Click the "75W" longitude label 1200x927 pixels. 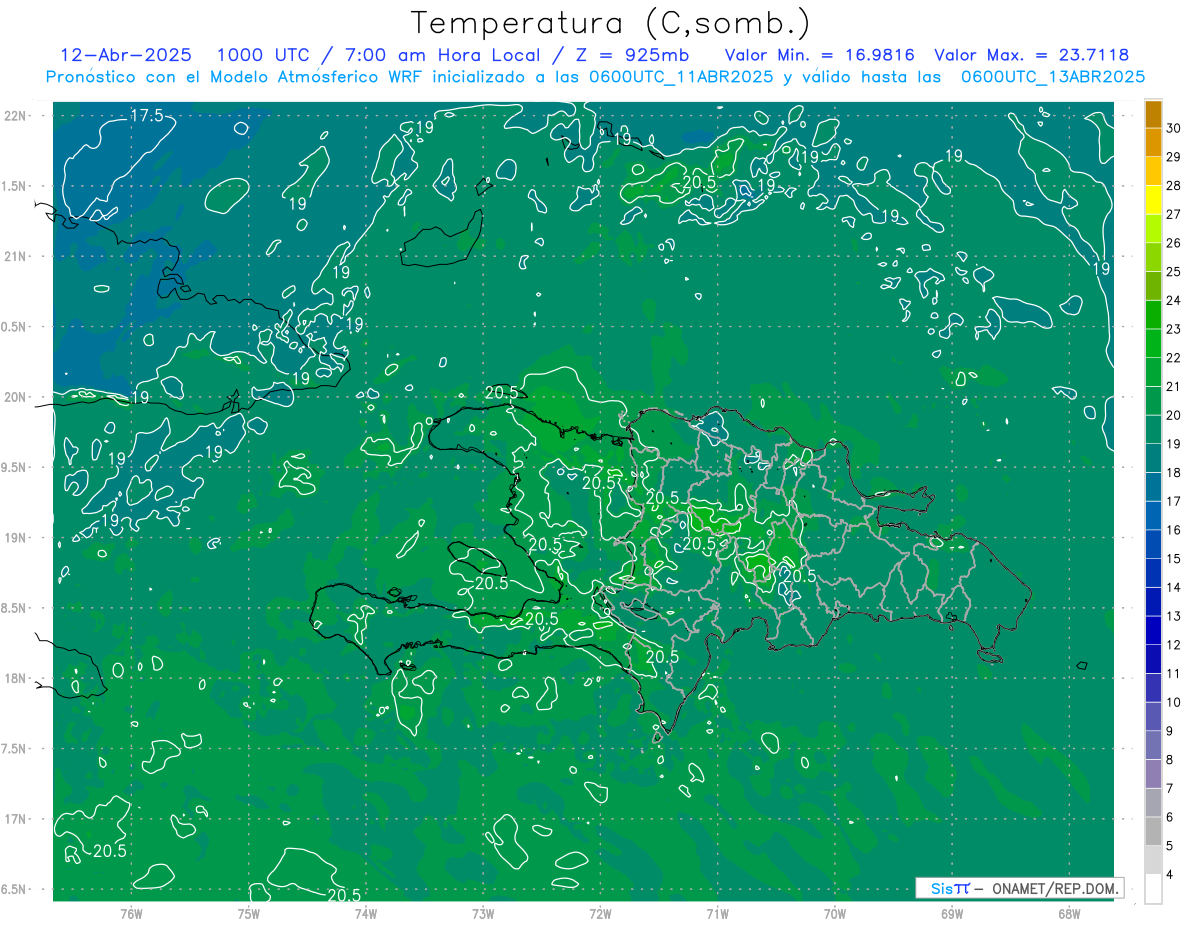tap(248, 913)
